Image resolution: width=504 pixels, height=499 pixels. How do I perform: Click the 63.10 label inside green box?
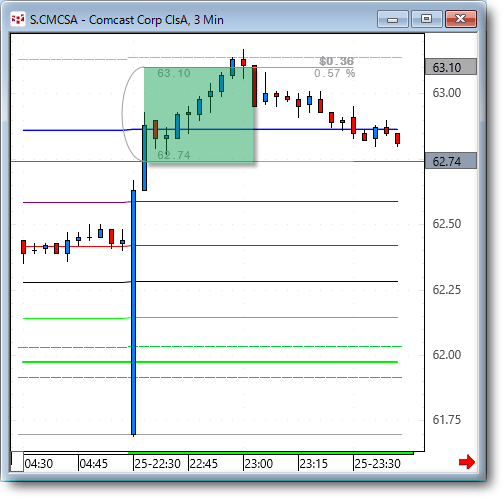pos(174,73)
